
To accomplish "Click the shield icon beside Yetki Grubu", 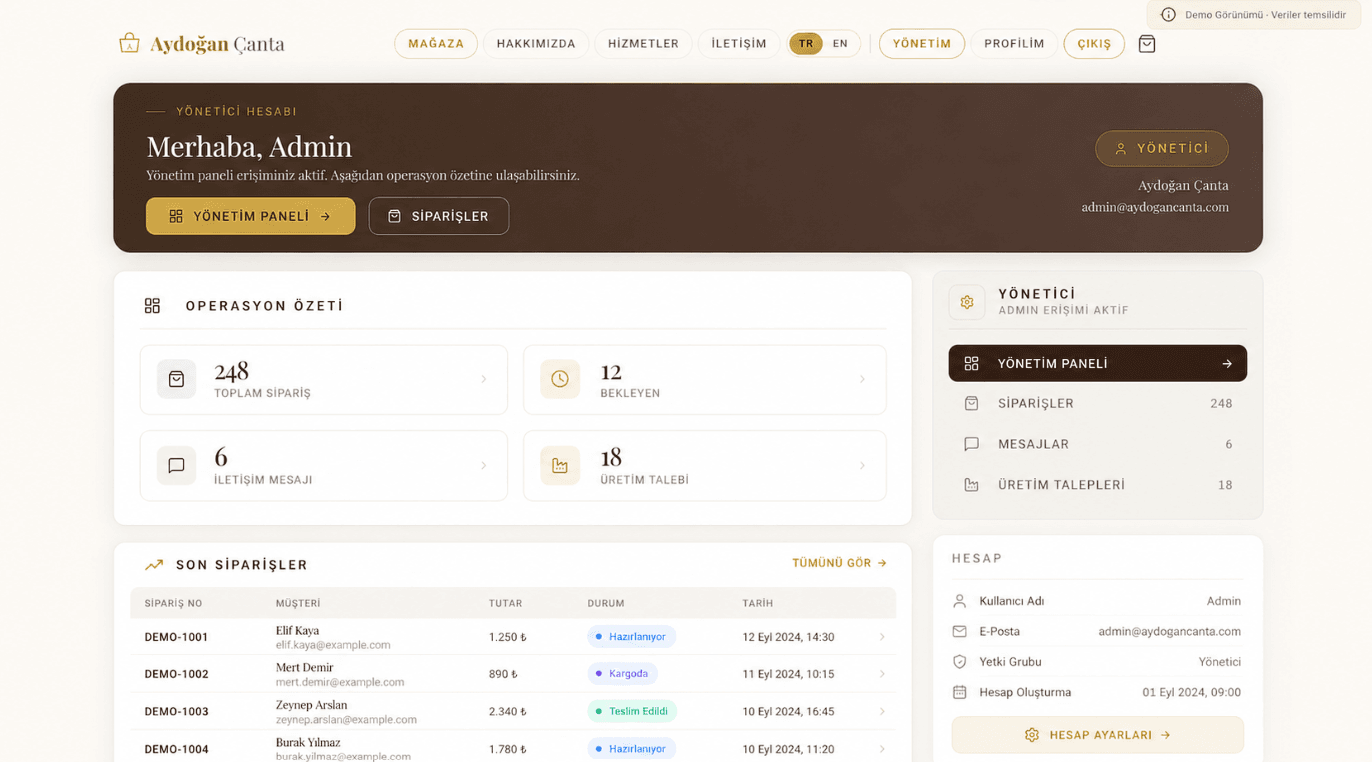I will (x=960, y=662).
